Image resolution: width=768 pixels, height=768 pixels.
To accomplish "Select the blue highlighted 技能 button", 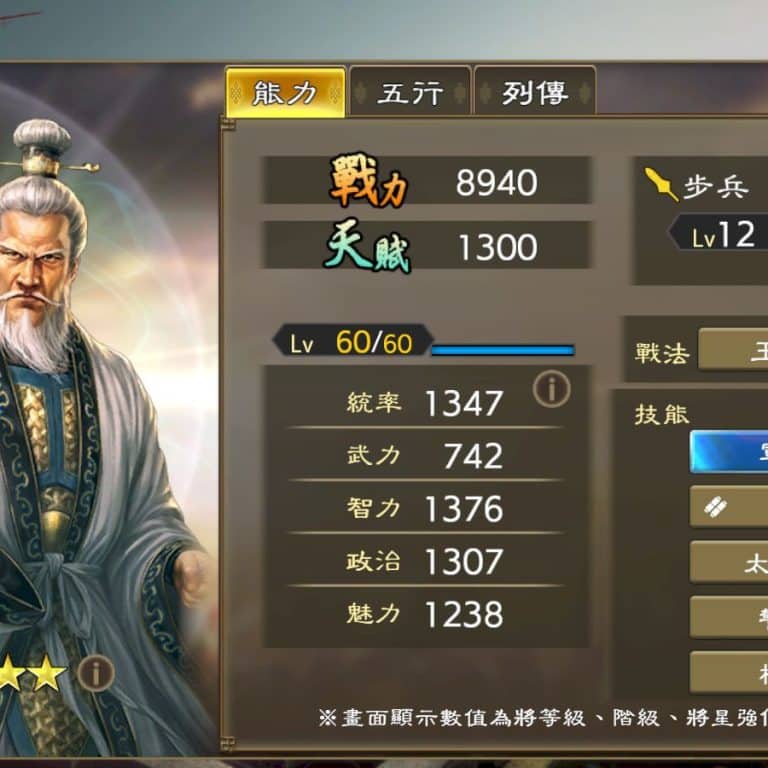I will coord(729,452).
